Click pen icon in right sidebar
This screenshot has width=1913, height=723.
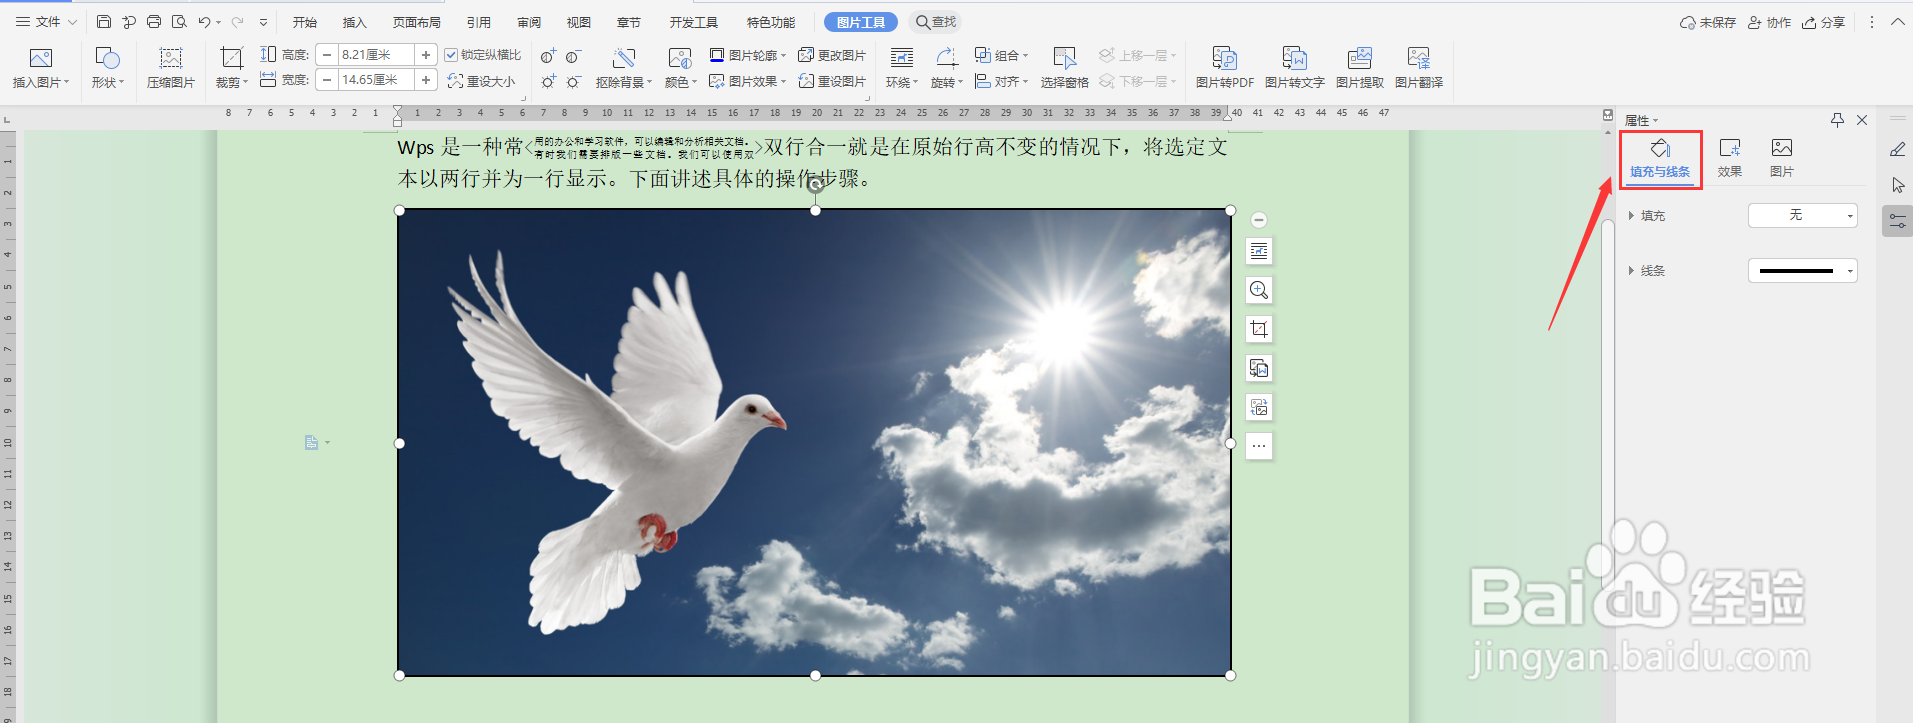coord(1897,149)
